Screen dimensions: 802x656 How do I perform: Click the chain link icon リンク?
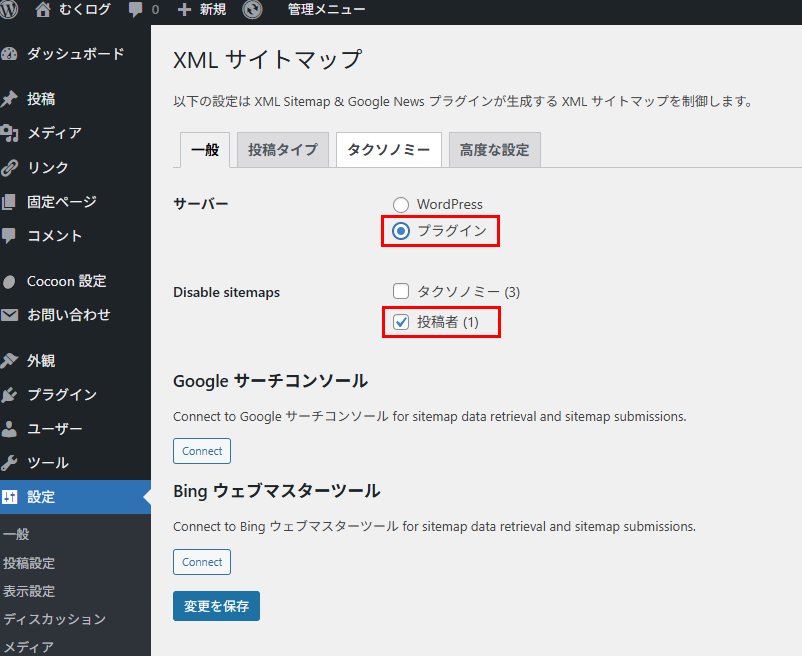10,167
